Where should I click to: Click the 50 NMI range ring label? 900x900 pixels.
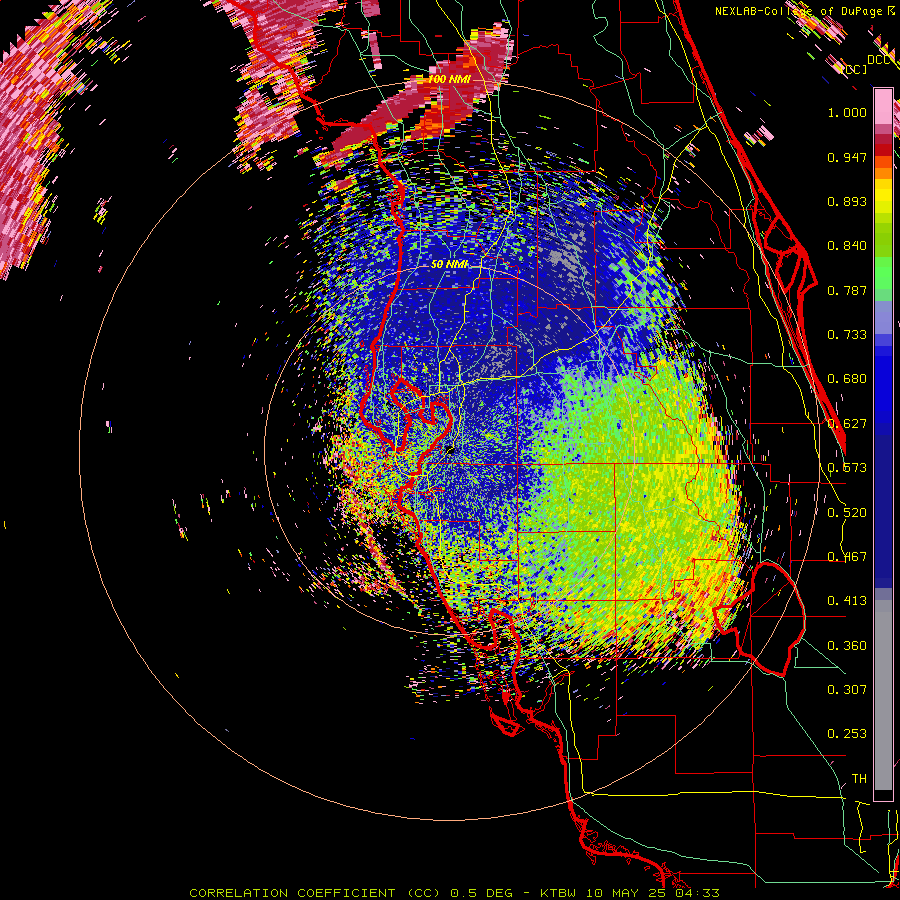tap(449, 265)
